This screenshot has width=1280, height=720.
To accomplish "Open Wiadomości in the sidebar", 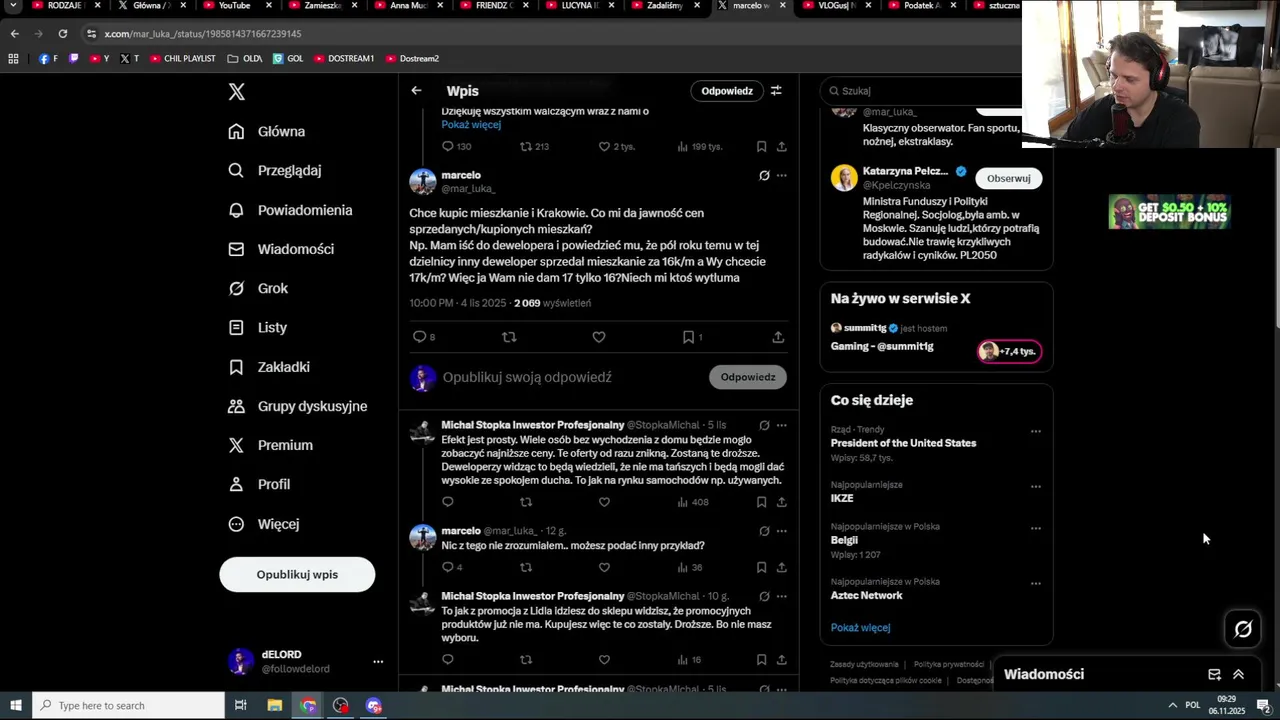I will [x=281, y=249].
